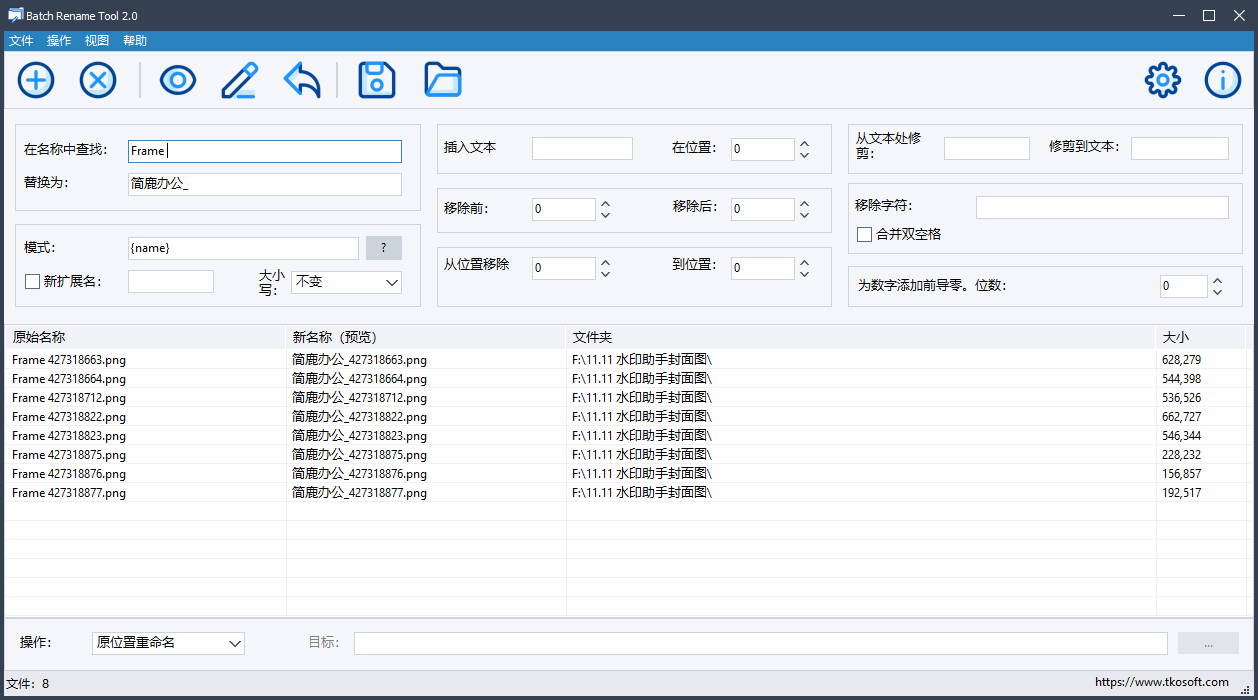
Task: Sort by the 原始名称 column header
Action: coord(146,337)
